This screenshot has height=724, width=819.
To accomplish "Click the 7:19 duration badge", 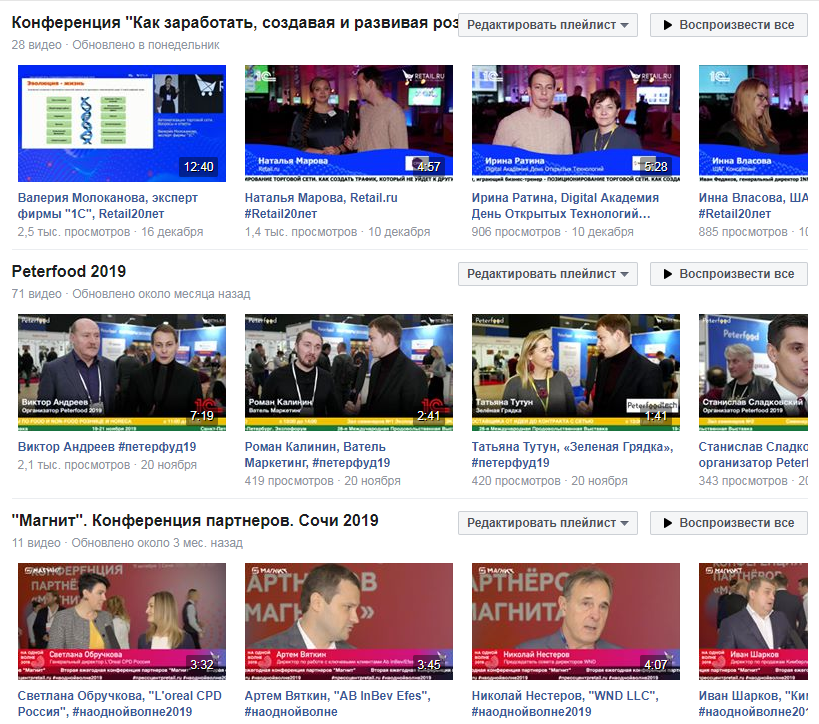I will pyautogui.click(x=202, y=416).
